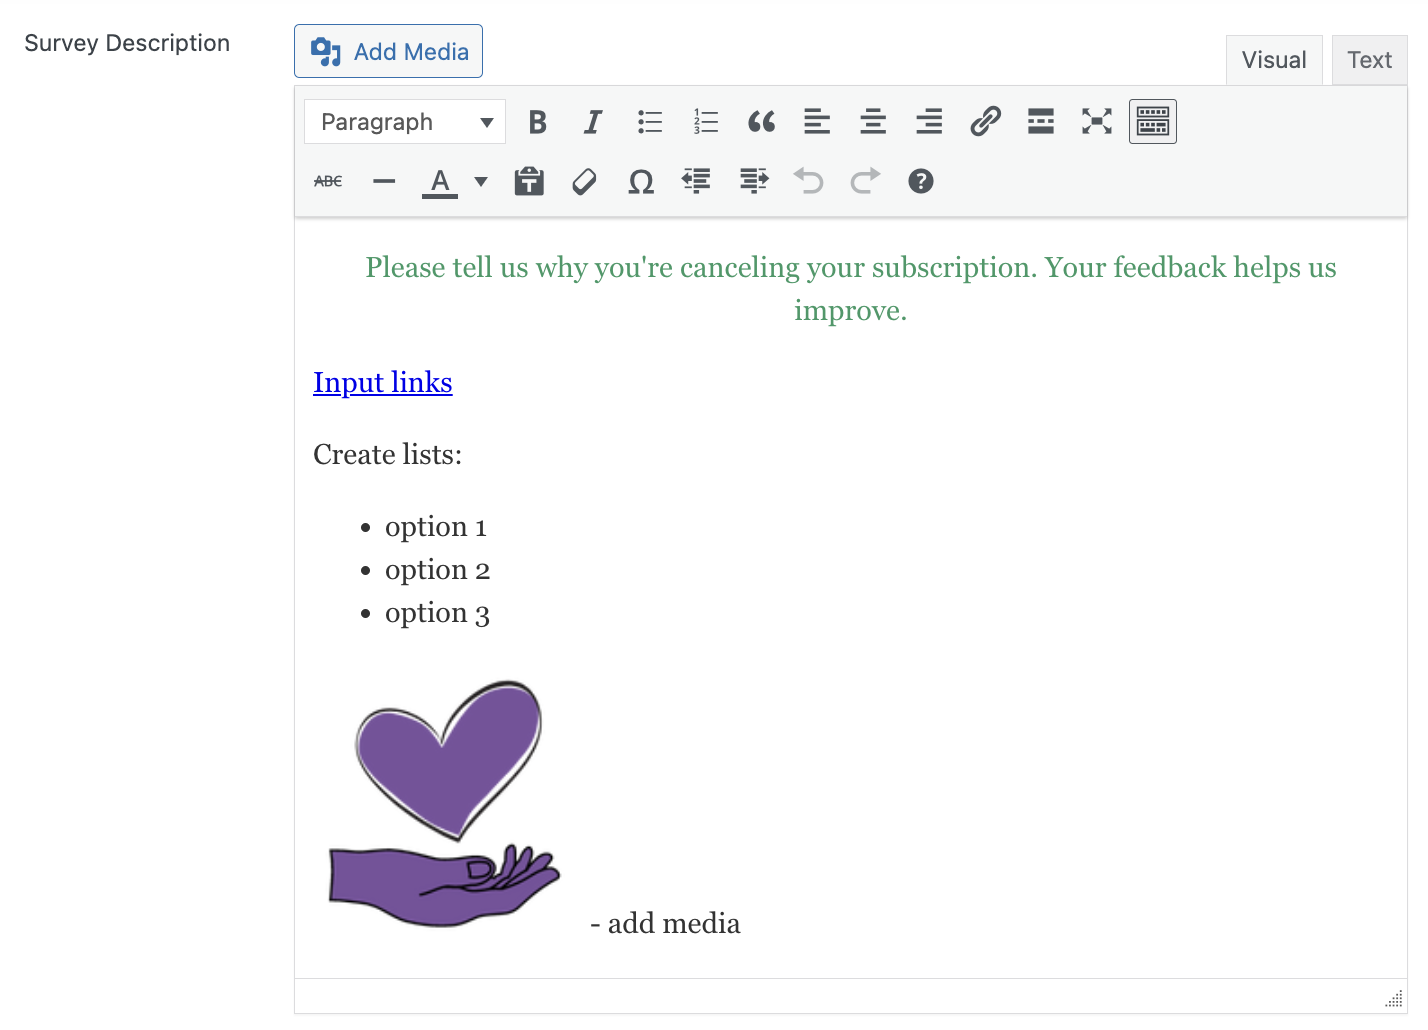Click the Paste as text icon
This screenshot has width=1428, height=1030.
529,181
